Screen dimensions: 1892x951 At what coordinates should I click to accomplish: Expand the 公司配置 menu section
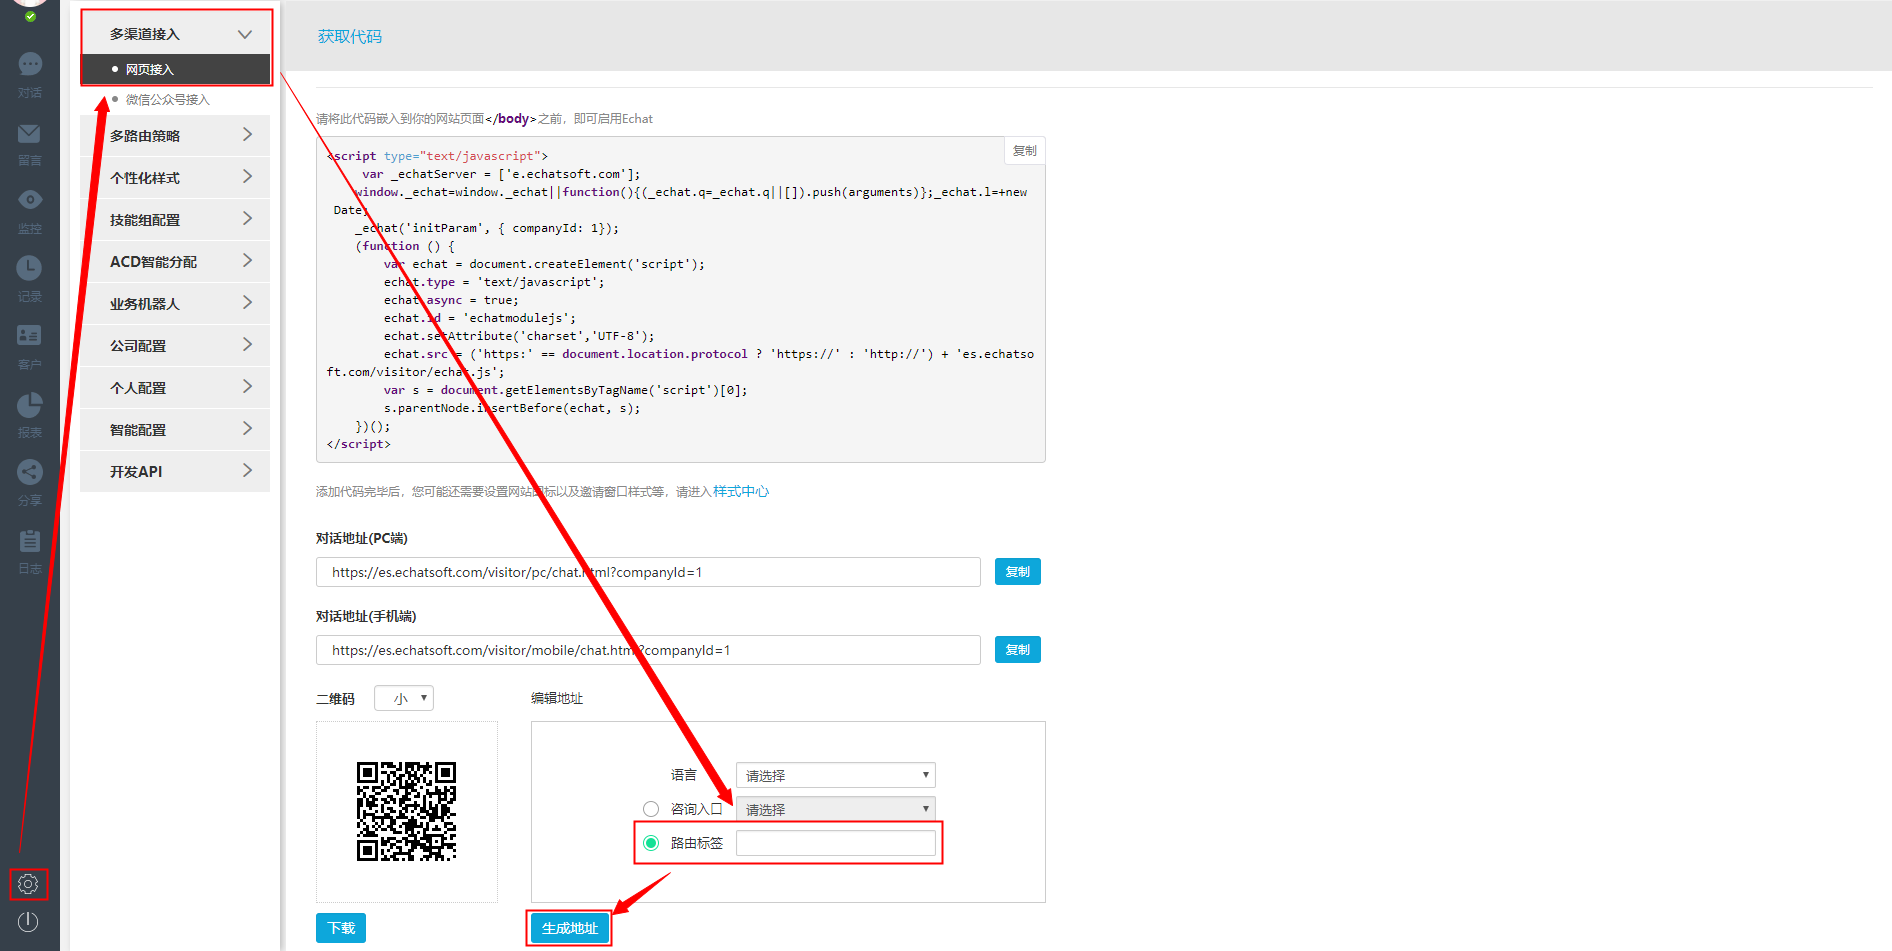point(175,345)
